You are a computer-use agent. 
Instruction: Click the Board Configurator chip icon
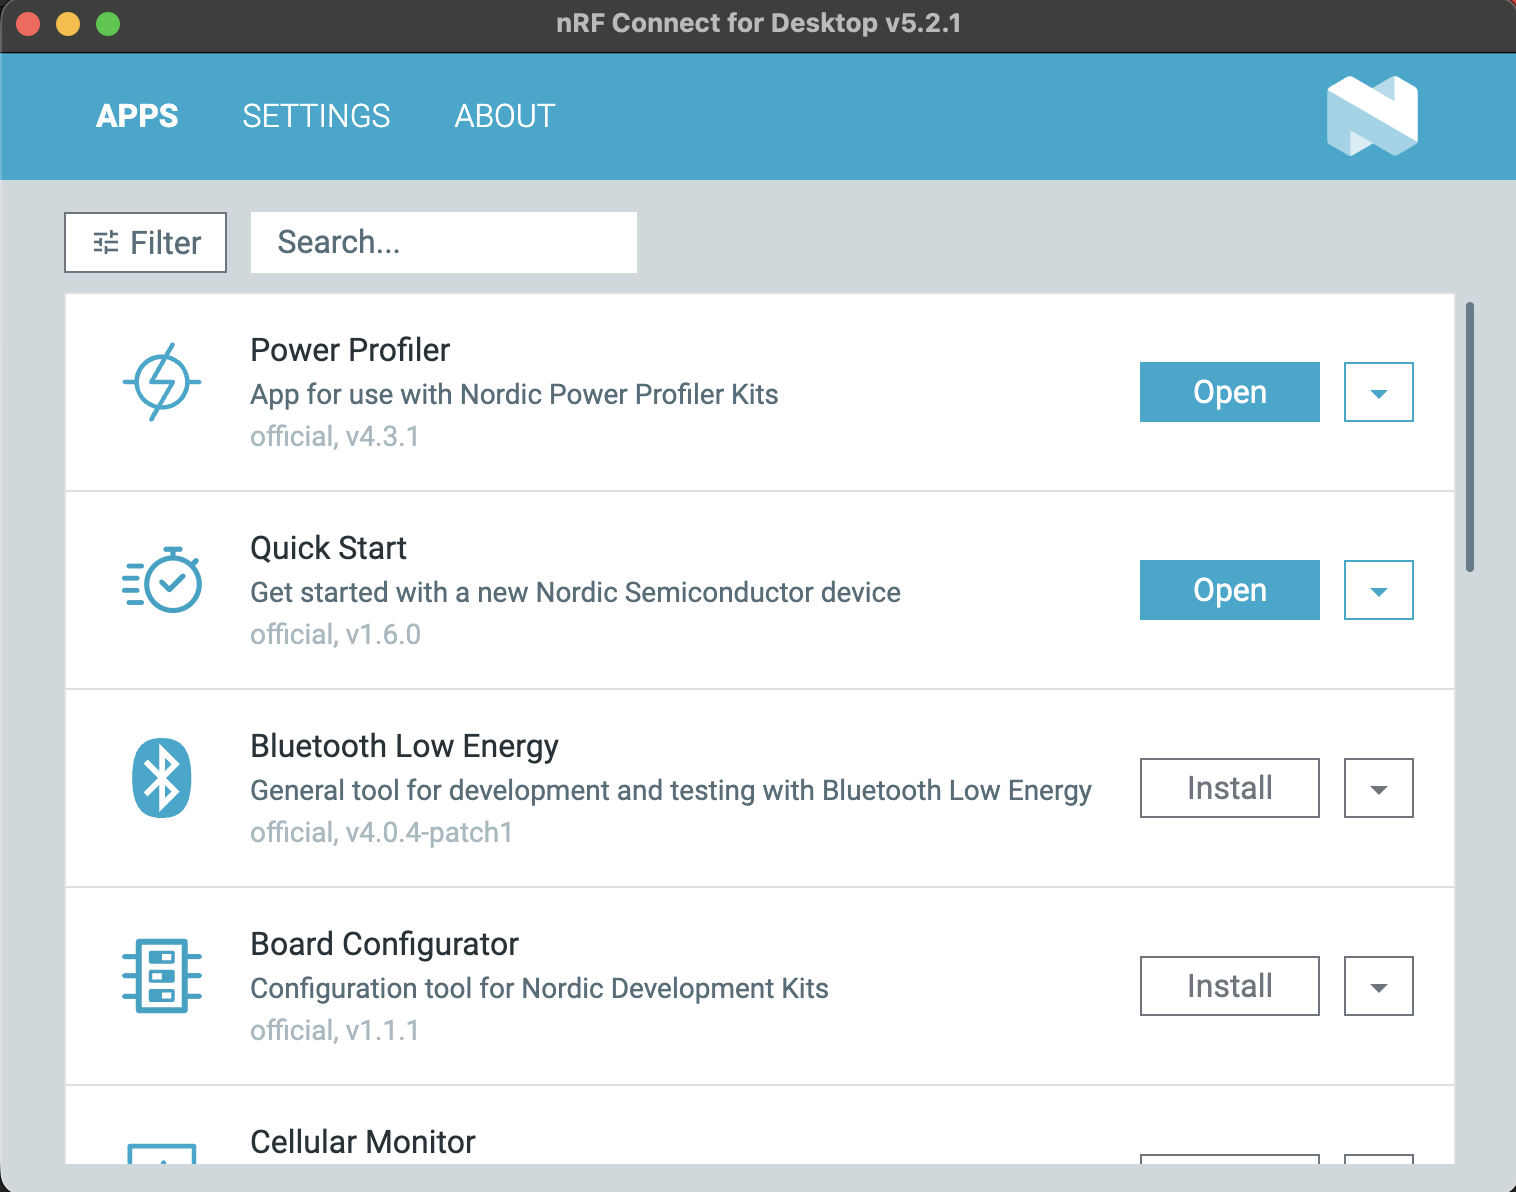tap(162, 976)
